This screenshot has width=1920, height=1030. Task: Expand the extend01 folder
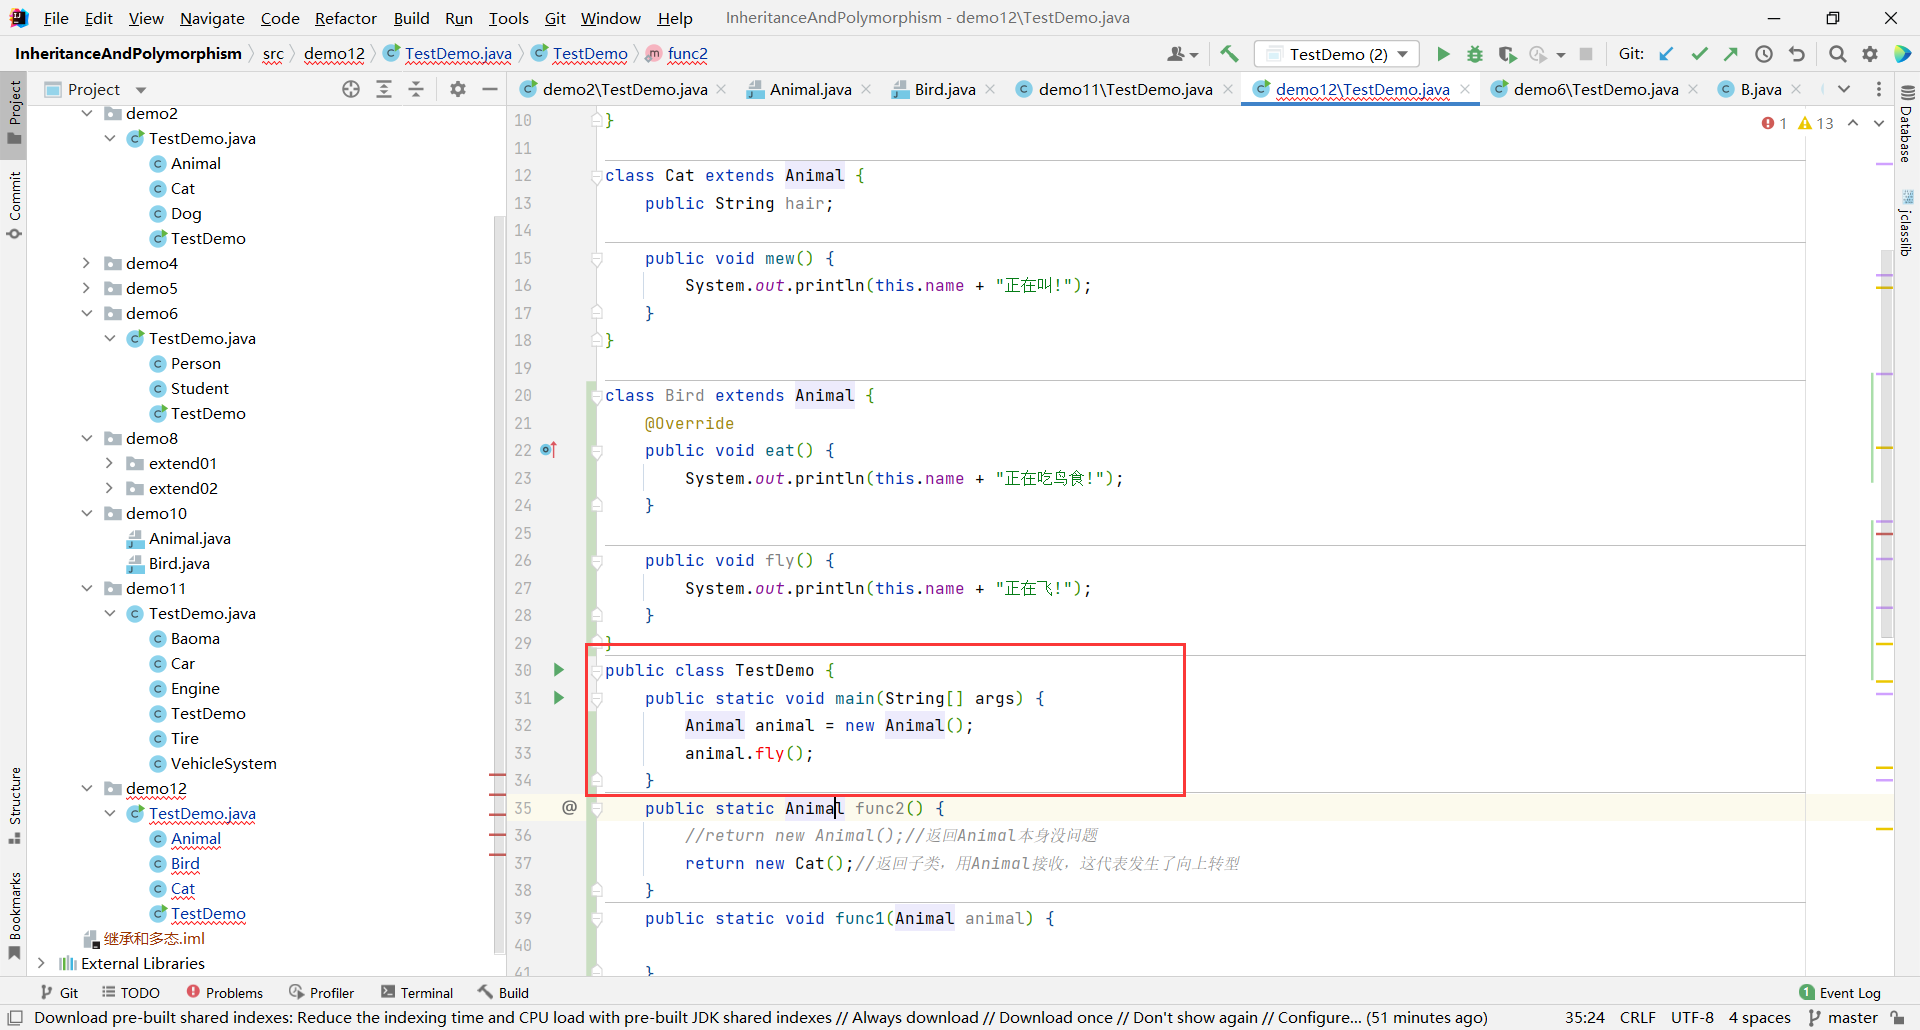[109, 463]
